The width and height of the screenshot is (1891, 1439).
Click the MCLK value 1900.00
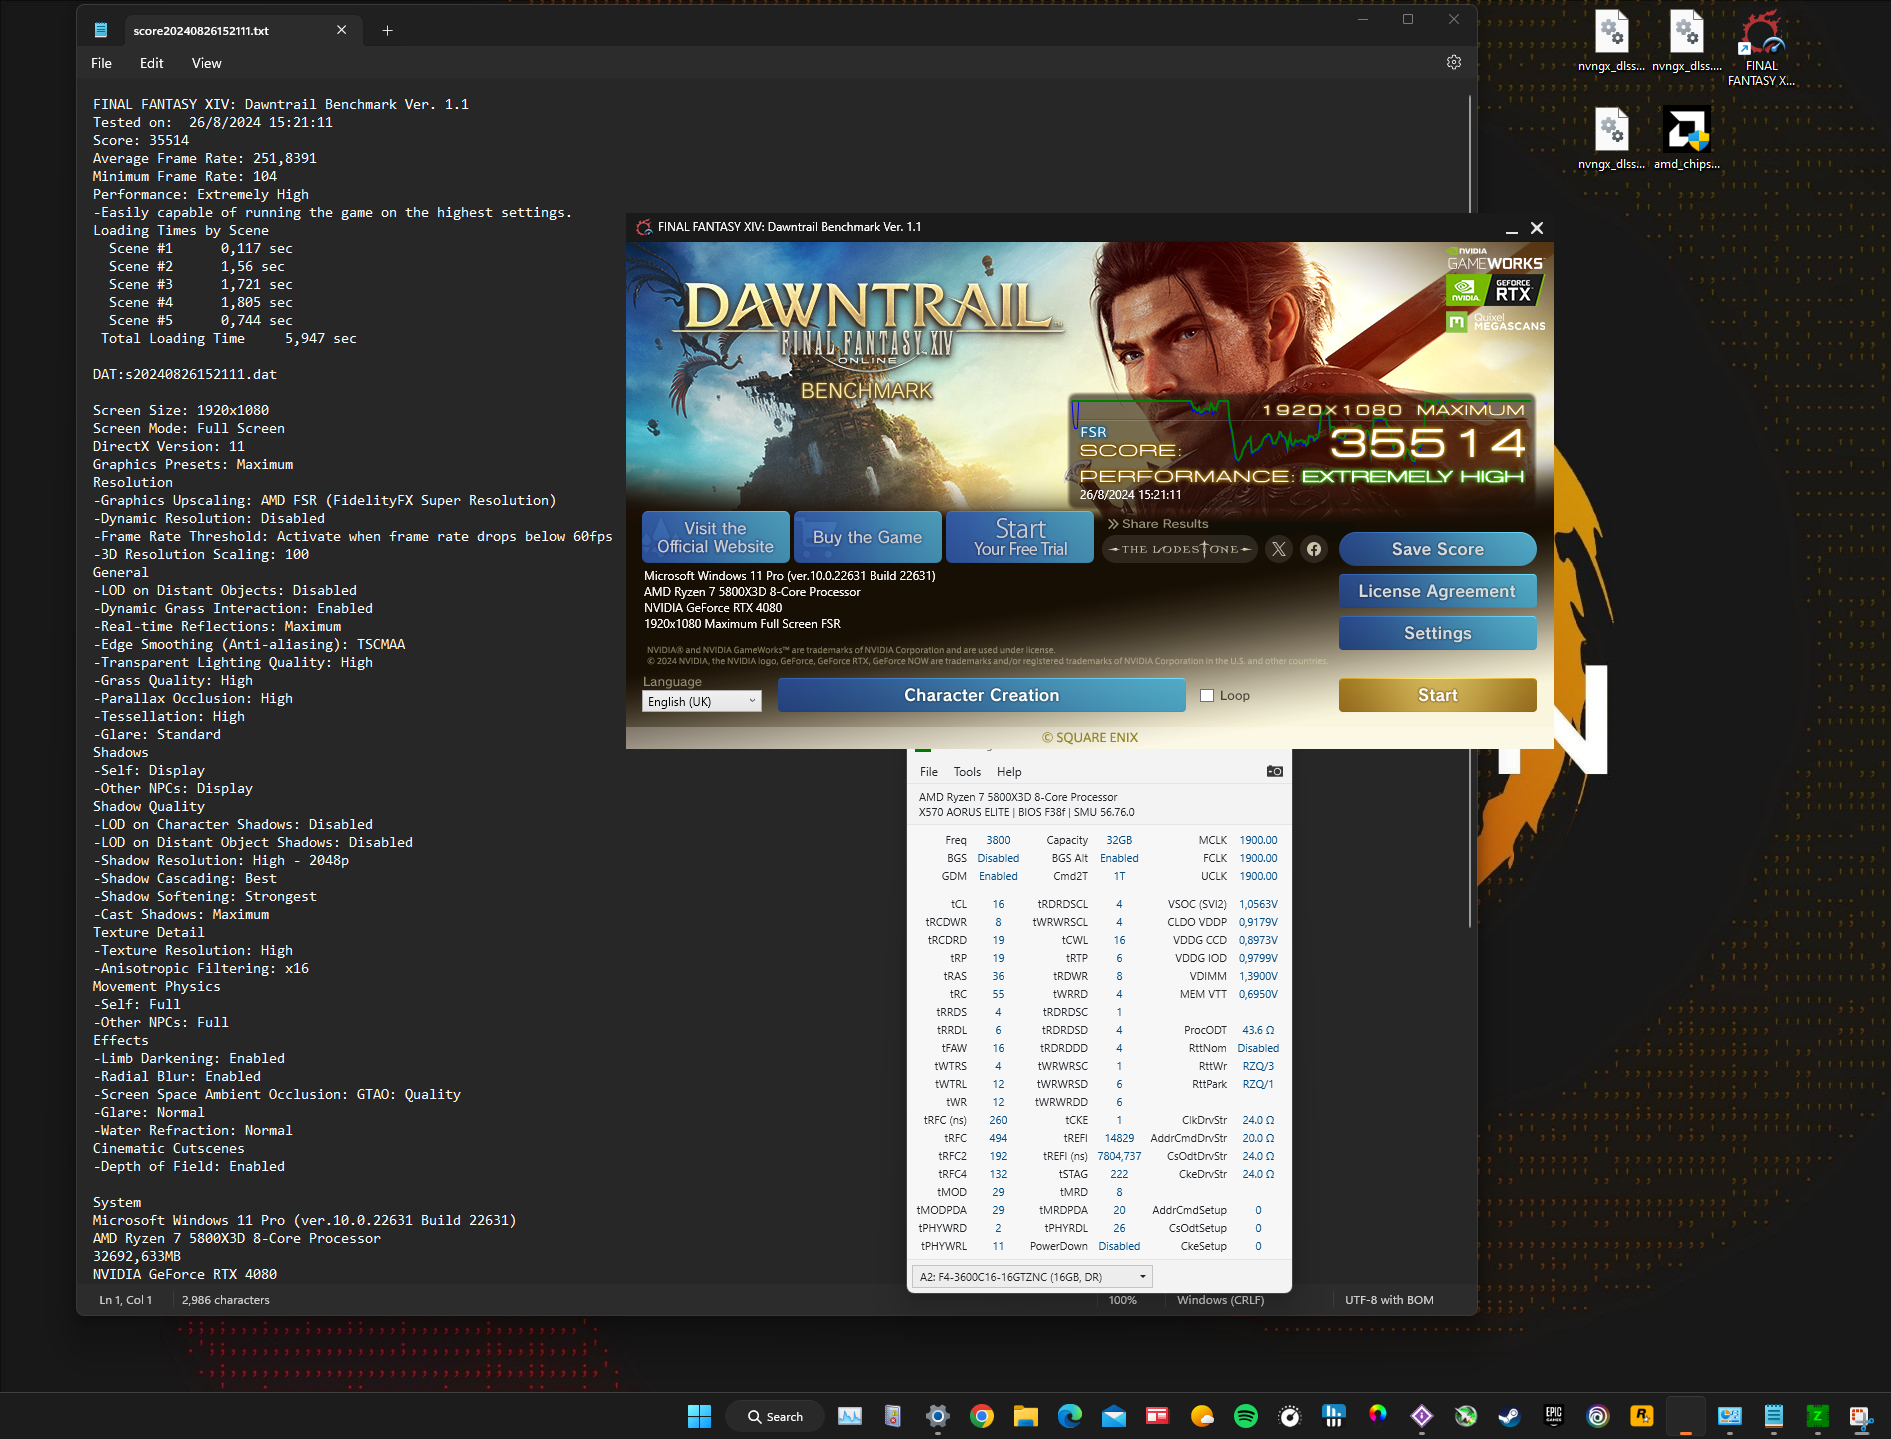1258,840
